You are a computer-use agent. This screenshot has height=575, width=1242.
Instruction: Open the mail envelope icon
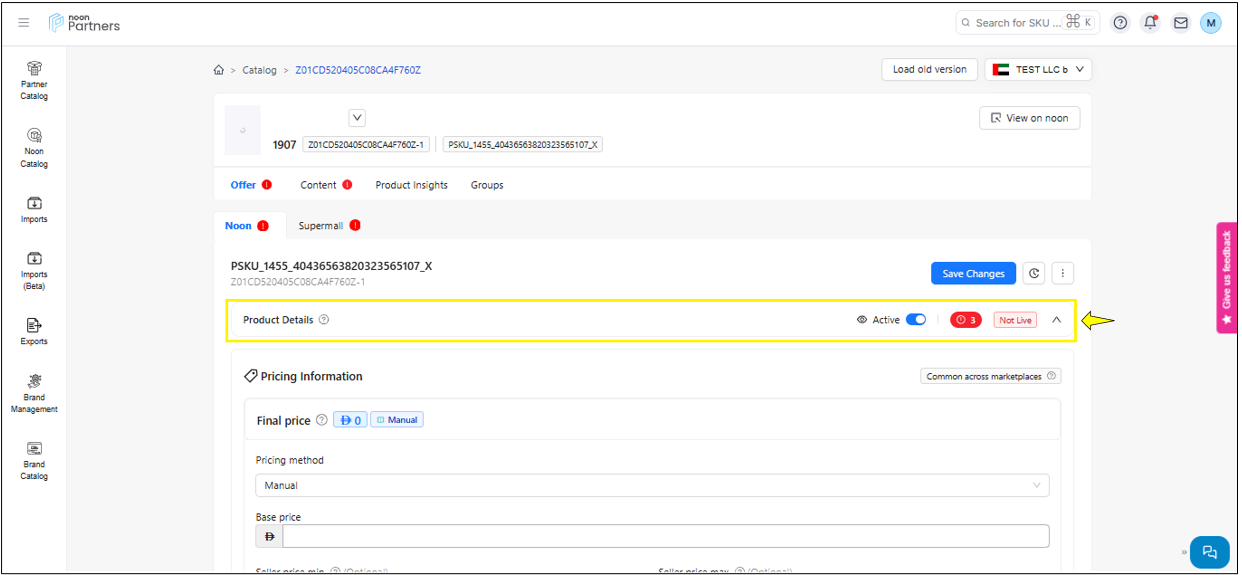[1180, 23]
